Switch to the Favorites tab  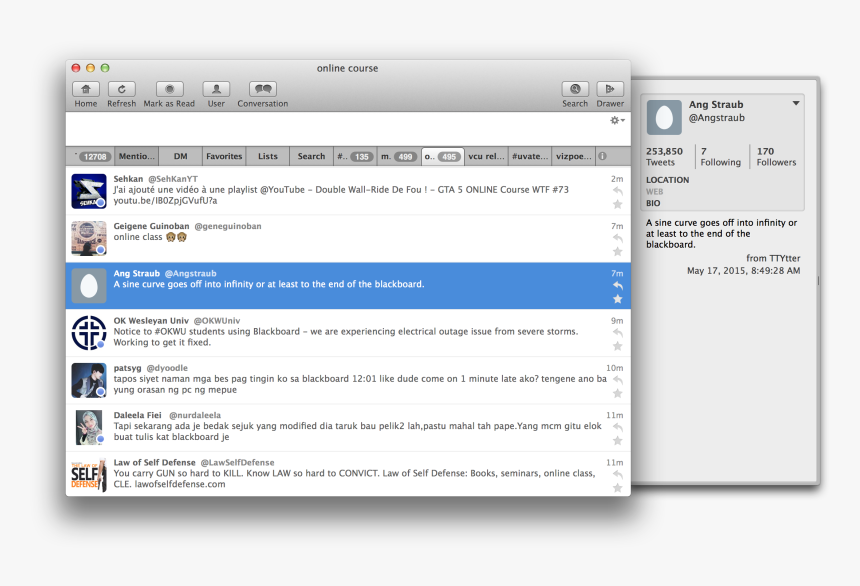tap(224, 156)
